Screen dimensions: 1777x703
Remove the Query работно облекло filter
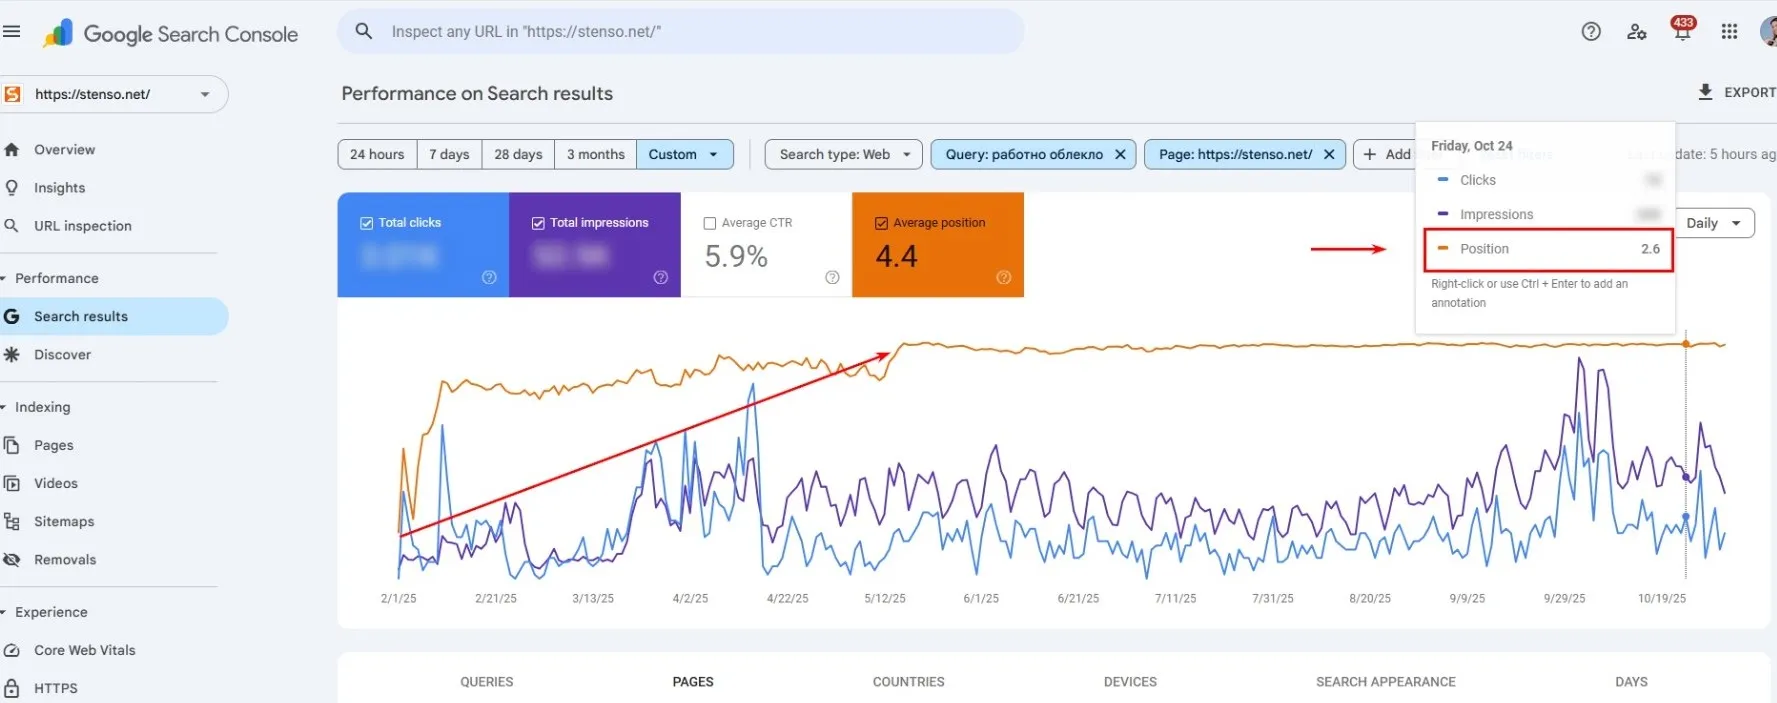[1120, 154]
